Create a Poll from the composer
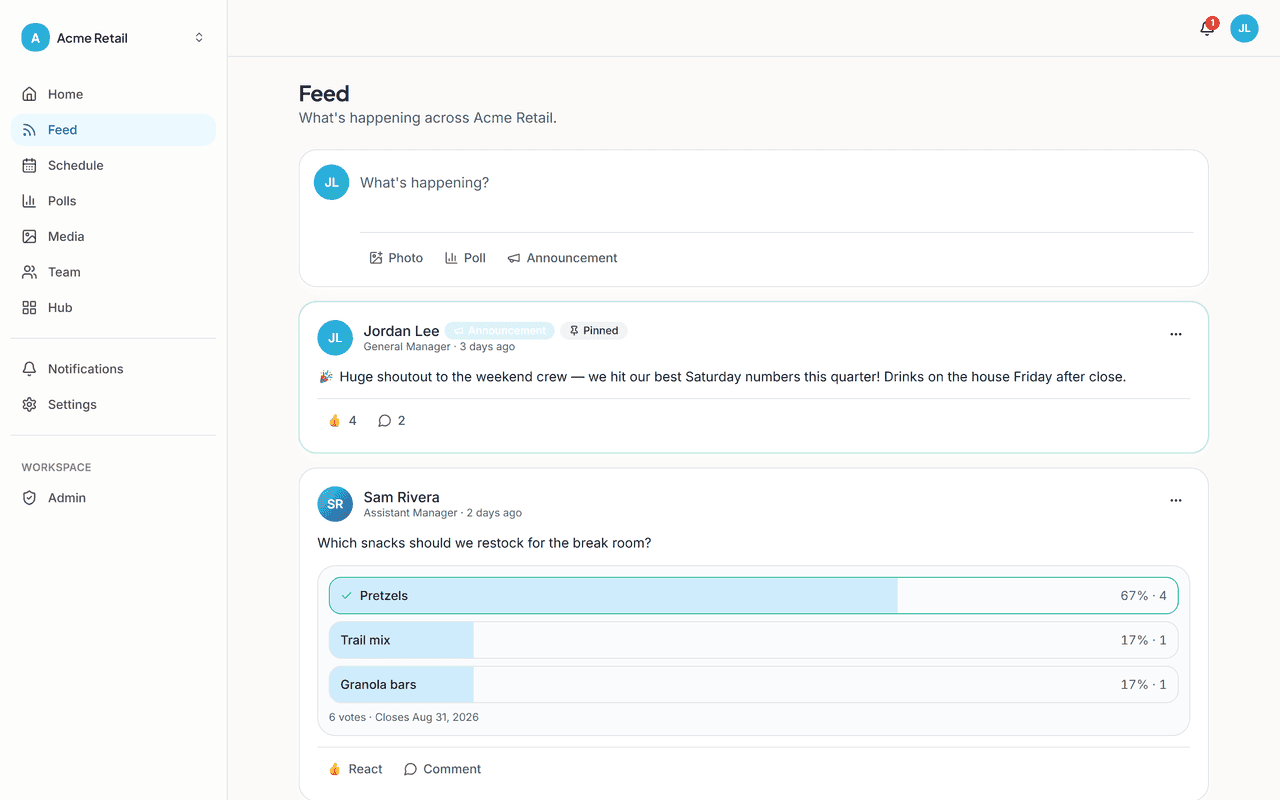The height and width of the screenshot is (800, 1280). tap(465, 258)
